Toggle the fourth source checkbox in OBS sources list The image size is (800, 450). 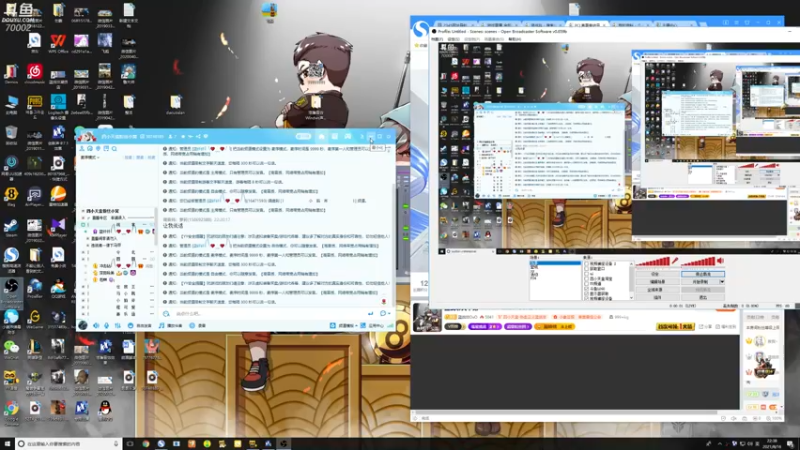click(x=586, y=279)
